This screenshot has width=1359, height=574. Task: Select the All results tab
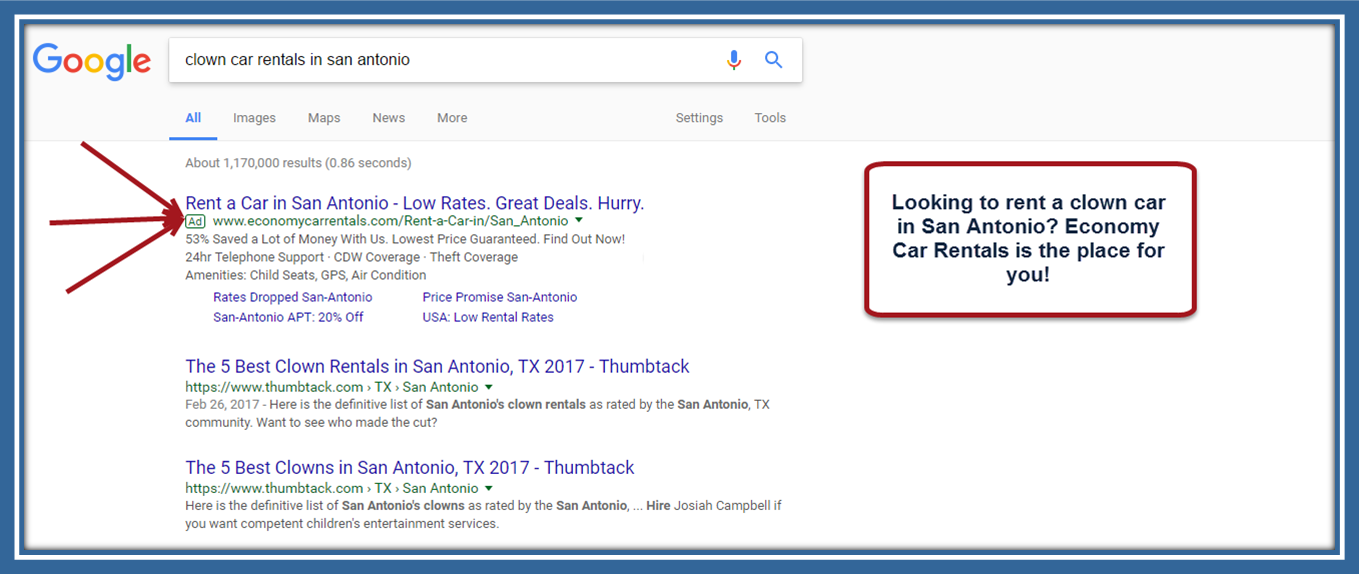click(x=193, y=118)
